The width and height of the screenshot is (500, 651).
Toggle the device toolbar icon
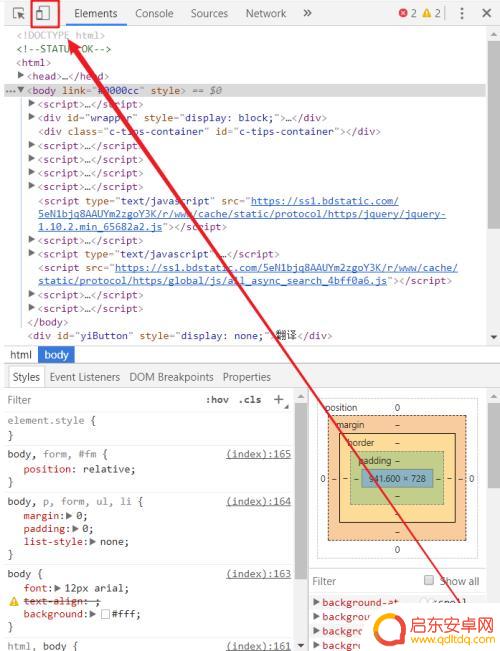(x=43, y=13)
